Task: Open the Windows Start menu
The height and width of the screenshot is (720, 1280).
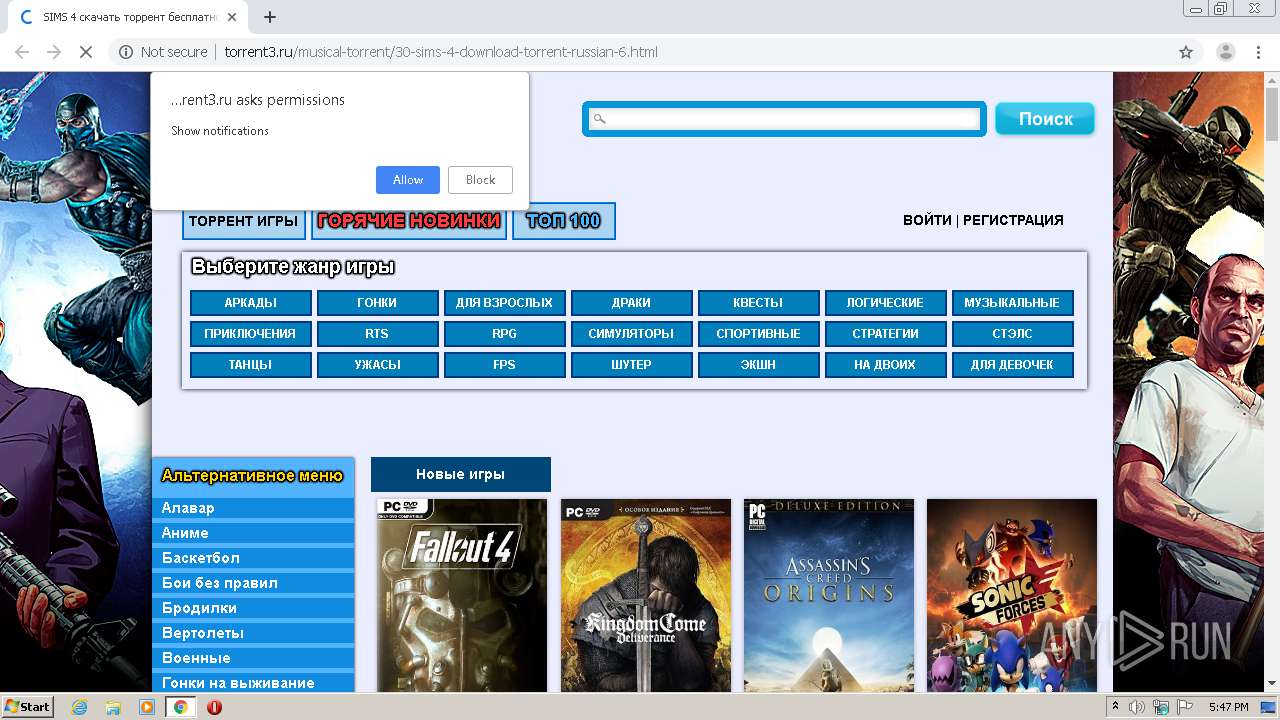Action: click(27, 707)
